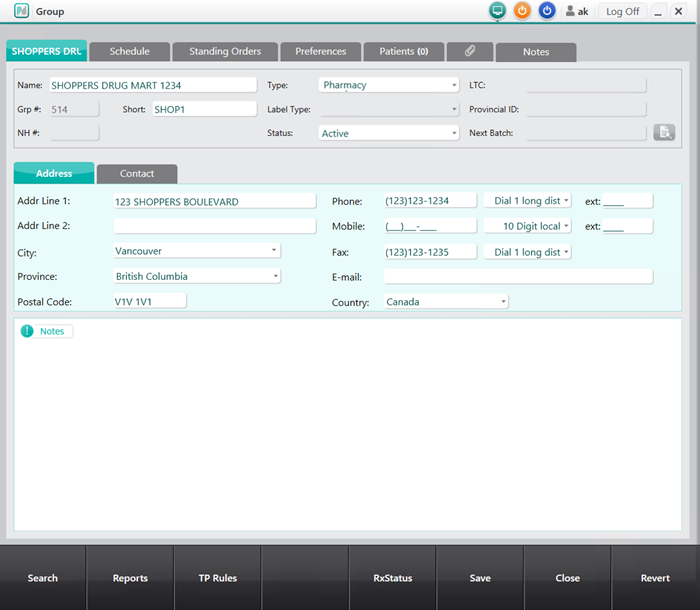The image size is (700, 610).
Task: Click the Log Off button
Action: click(622, 12)
